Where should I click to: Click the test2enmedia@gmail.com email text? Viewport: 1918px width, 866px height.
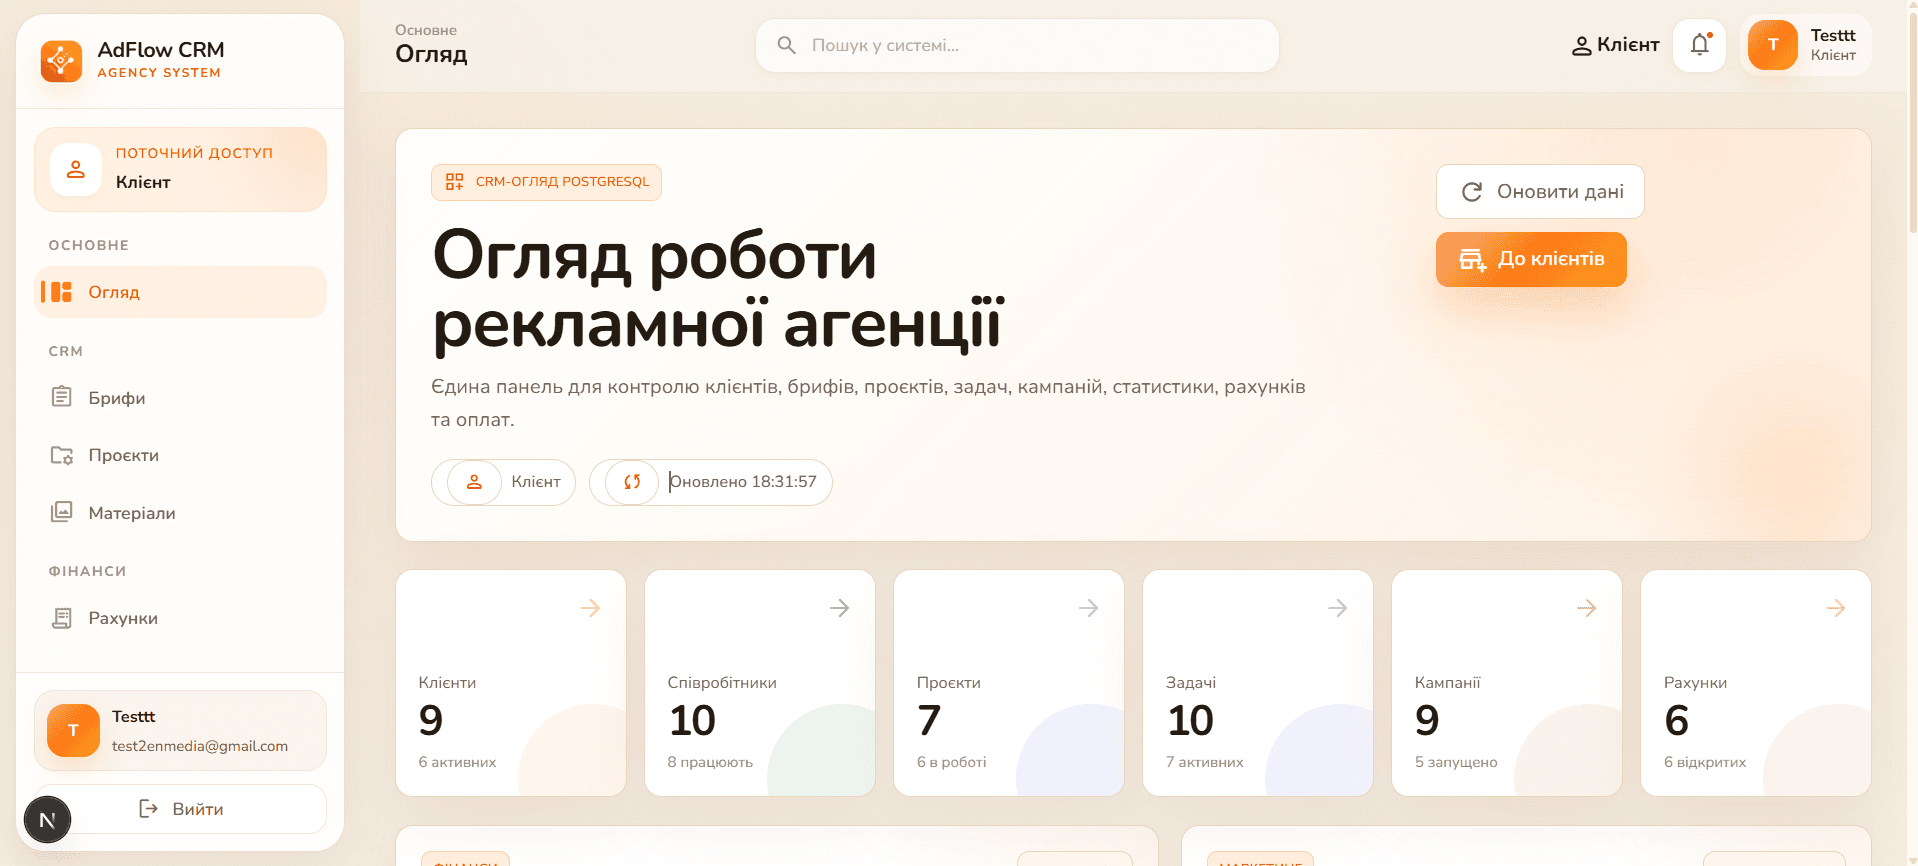pyautogui.click(x=200, y=746)
